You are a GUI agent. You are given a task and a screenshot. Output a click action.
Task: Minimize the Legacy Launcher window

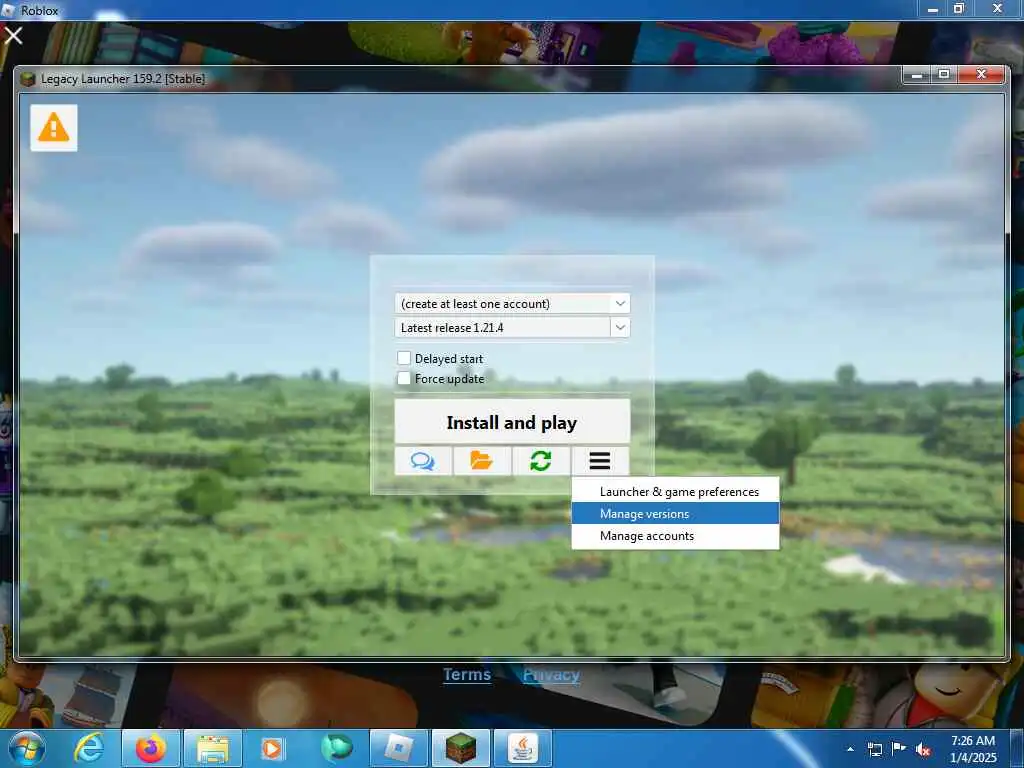[x=918, y=75]
